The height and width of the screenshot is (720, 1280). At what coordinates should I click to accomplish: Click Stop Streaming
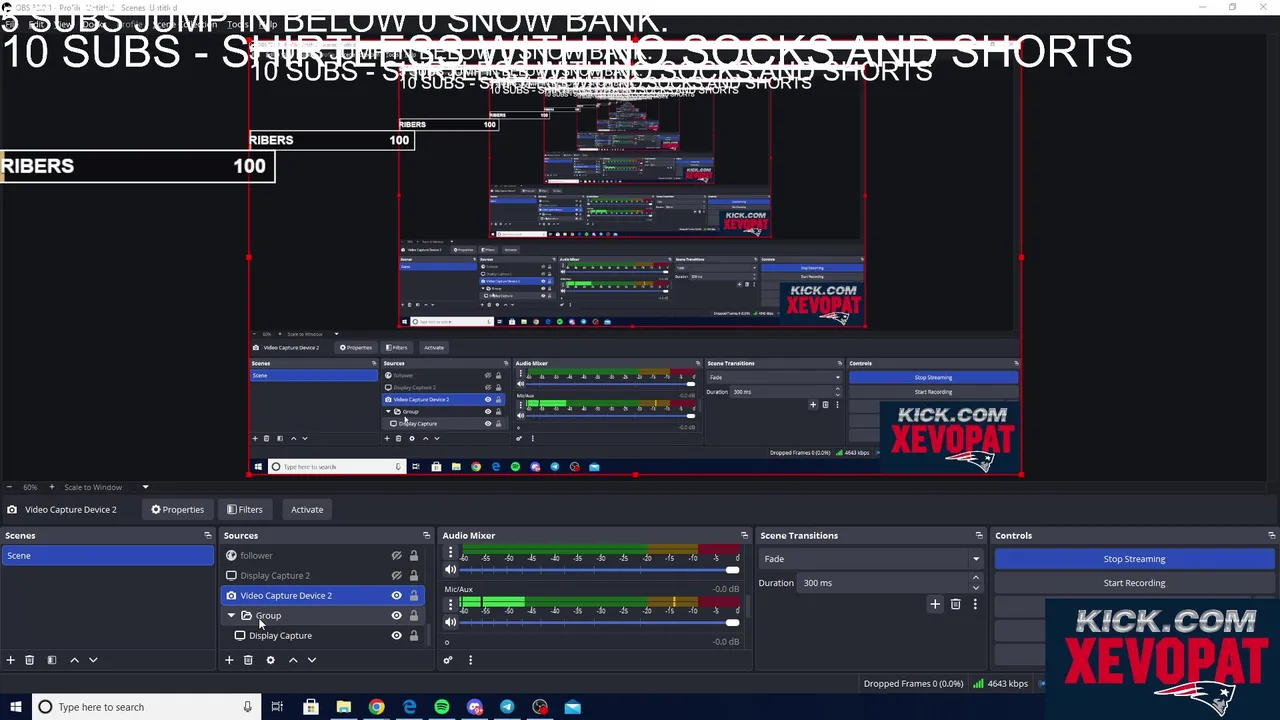(x=1134, y=559)
